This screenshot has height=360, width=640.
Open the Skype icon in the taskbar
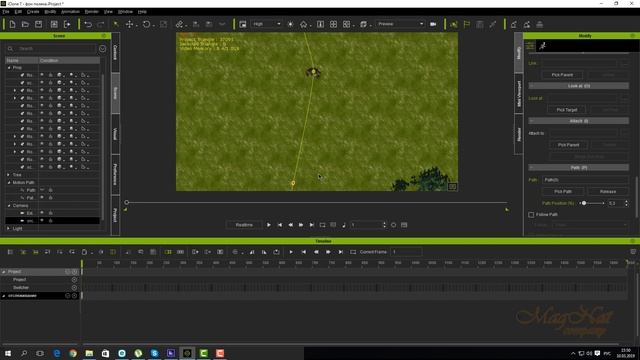pos(154,353)
